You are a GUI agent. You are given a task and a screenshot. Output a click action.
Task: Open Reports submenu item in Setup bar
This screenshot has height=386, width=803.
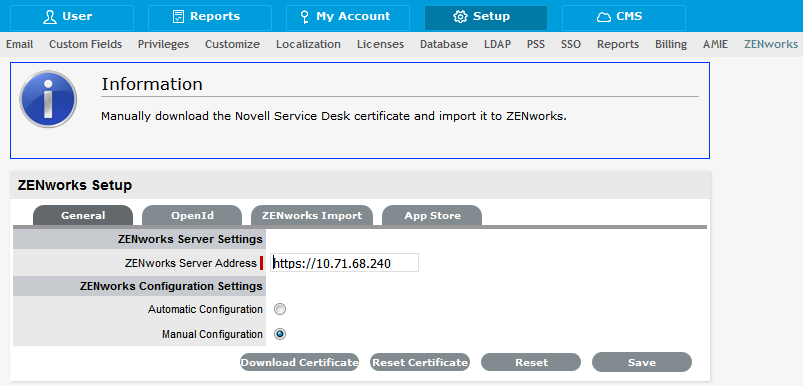618,45
